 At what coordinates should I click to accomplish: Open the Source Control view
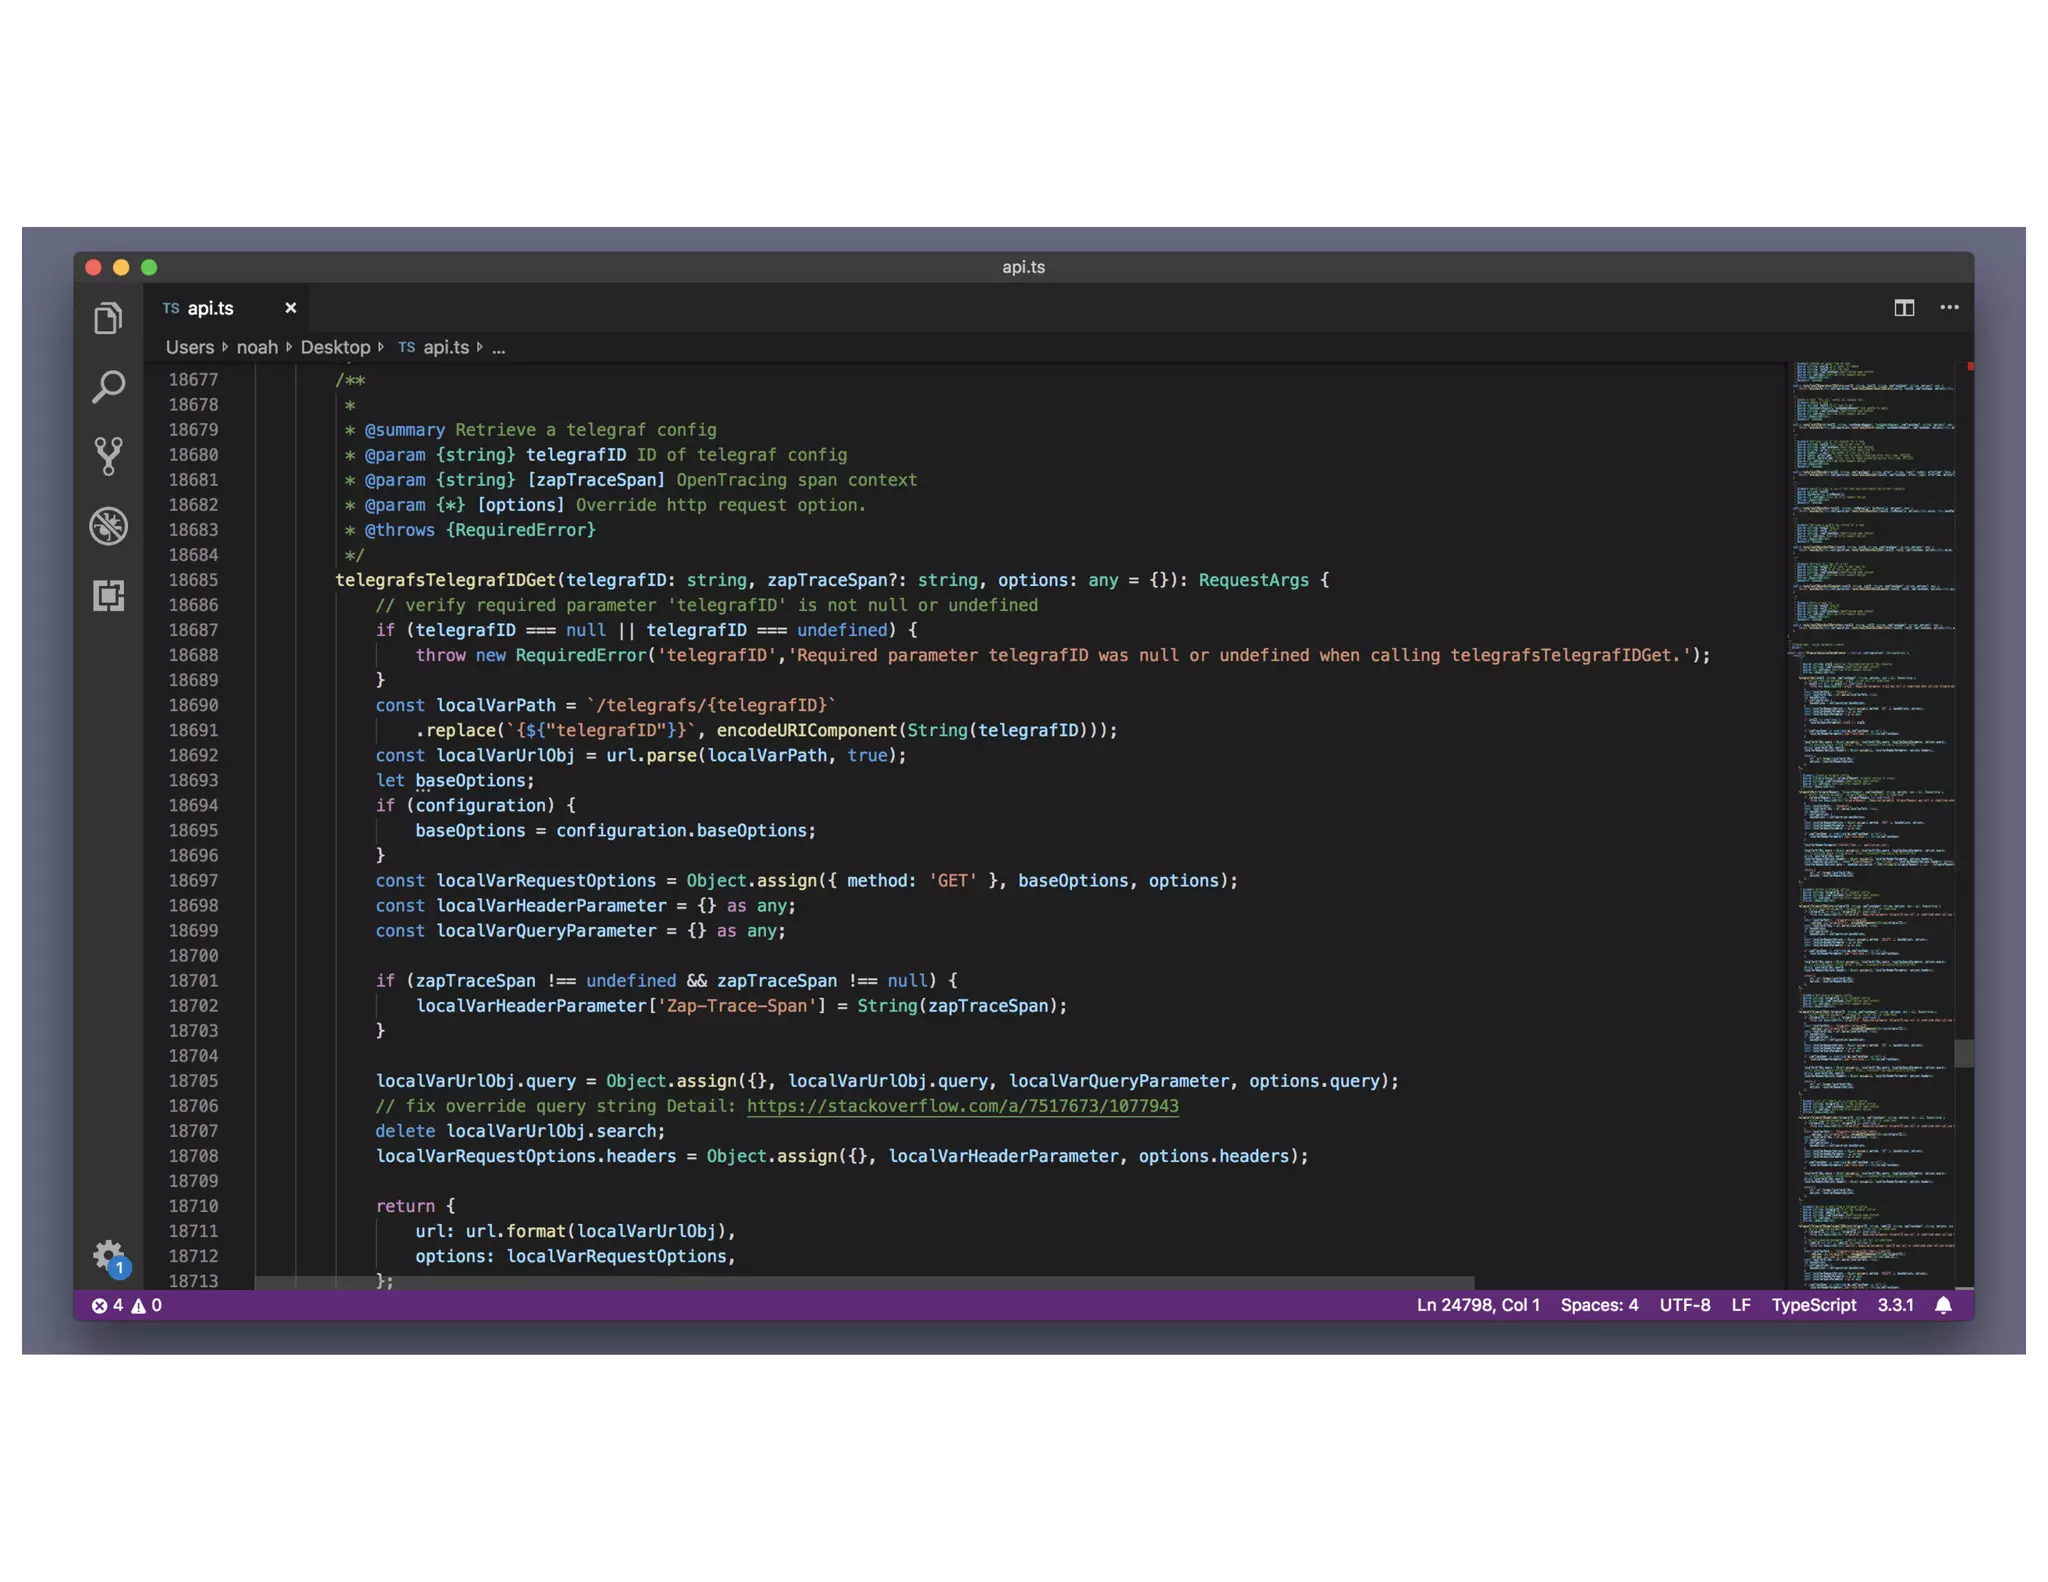(108, 456)
